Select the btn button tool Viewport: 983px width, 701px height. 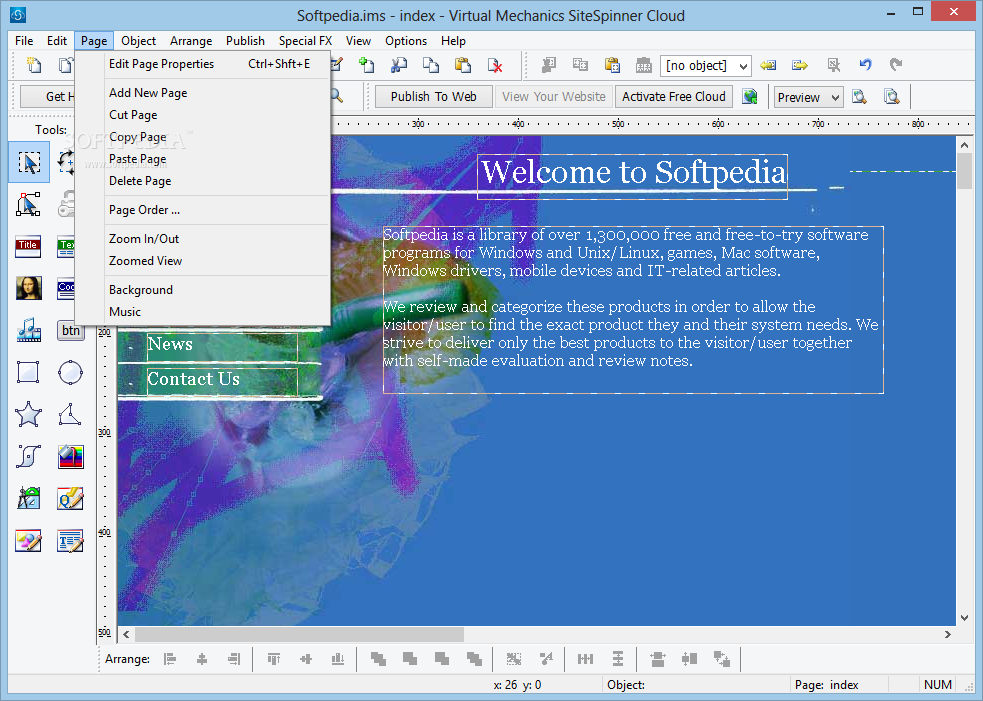click(x=70, y=330)
